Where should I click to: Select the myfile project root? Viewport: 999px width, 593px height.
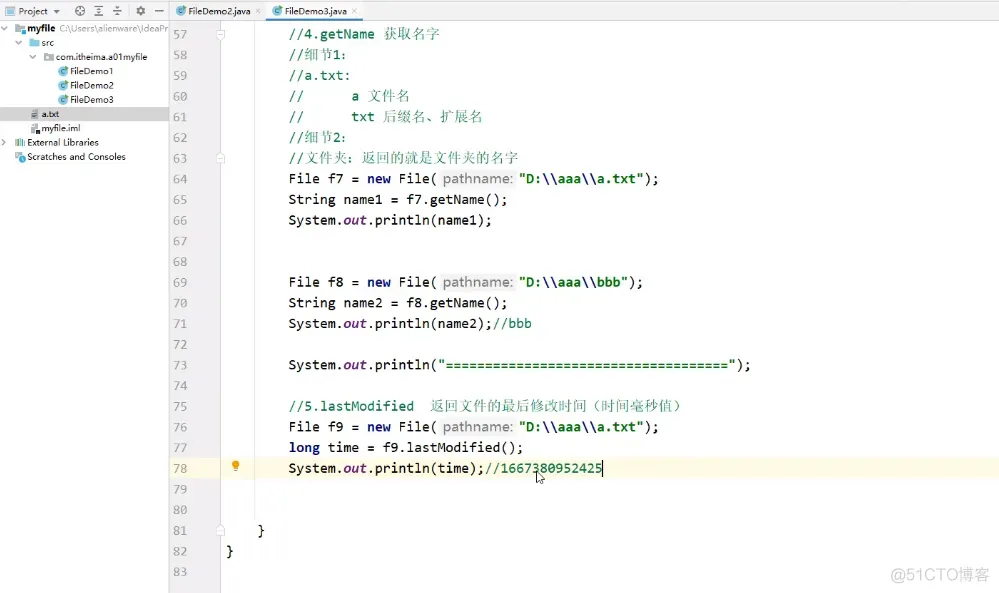point(41,28)
